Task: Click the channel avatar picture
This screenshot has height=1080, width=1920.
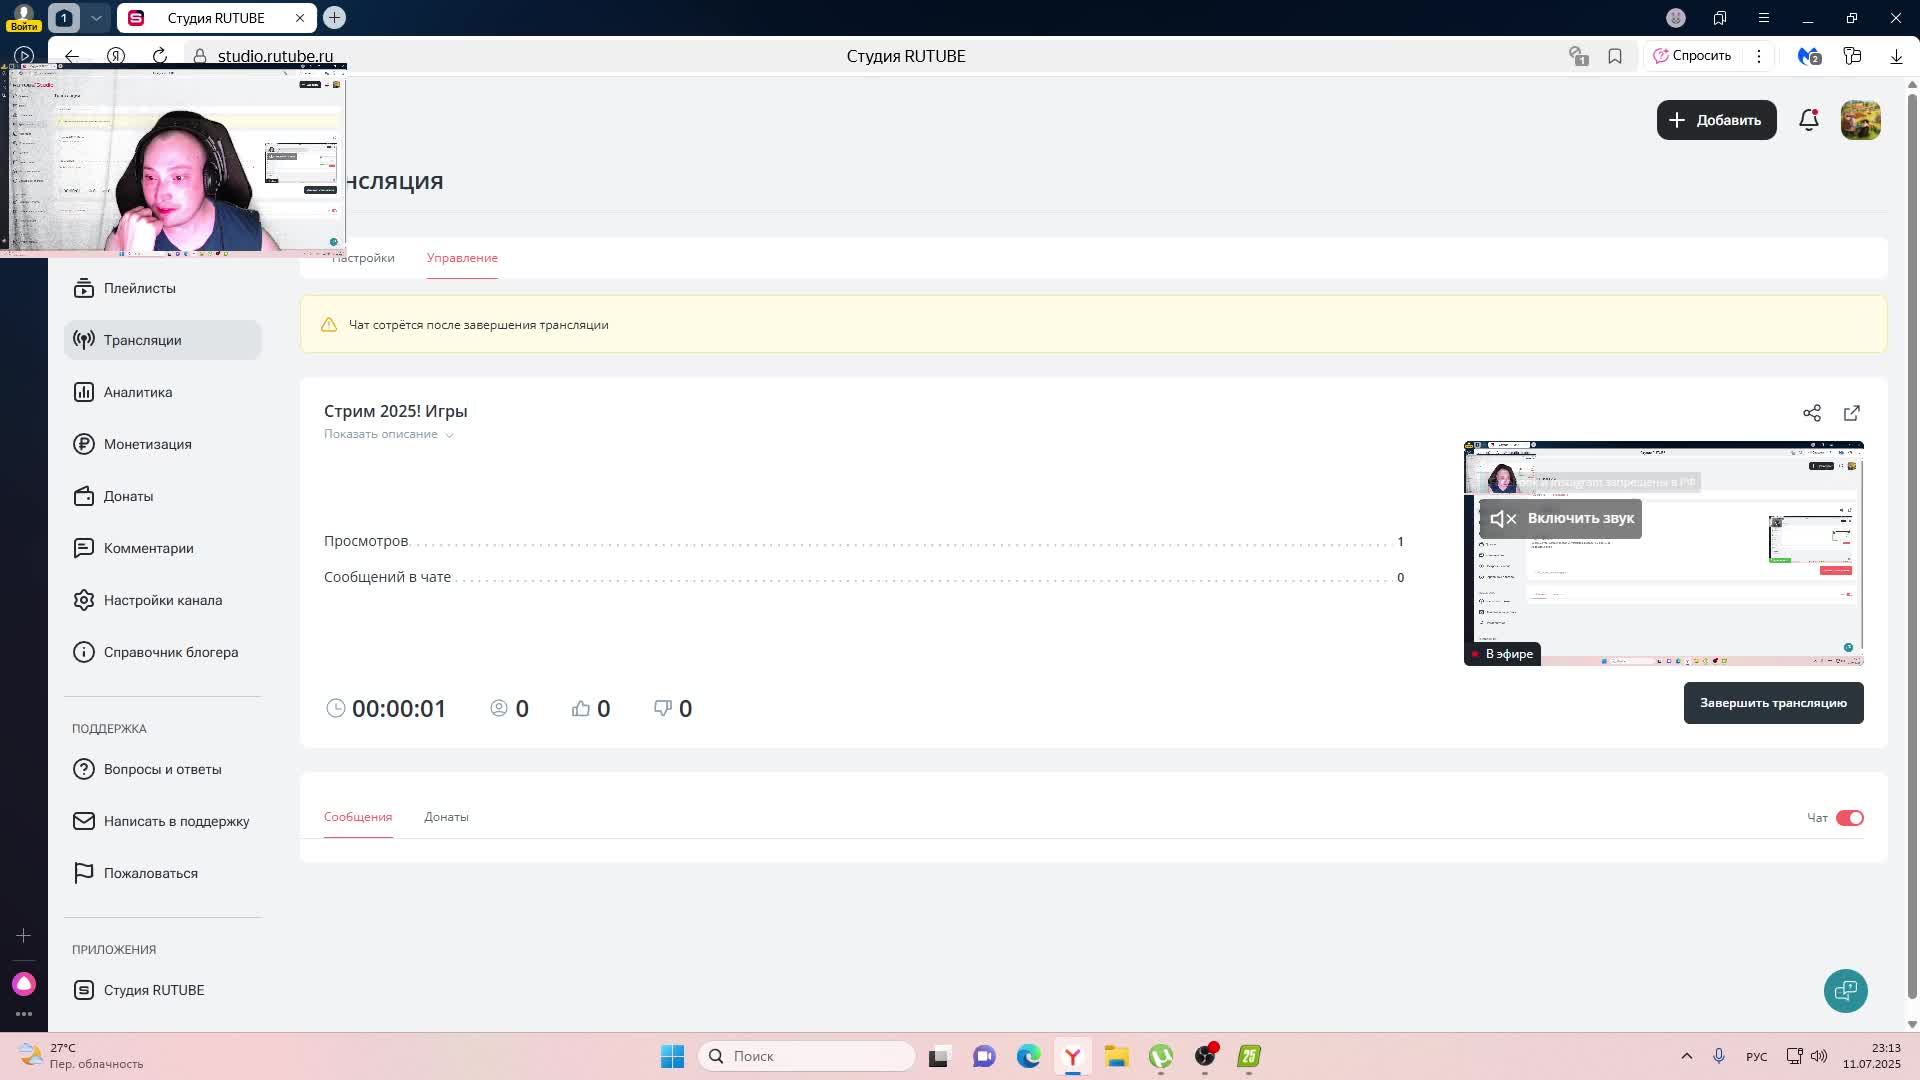Action: click(1860, 120)
